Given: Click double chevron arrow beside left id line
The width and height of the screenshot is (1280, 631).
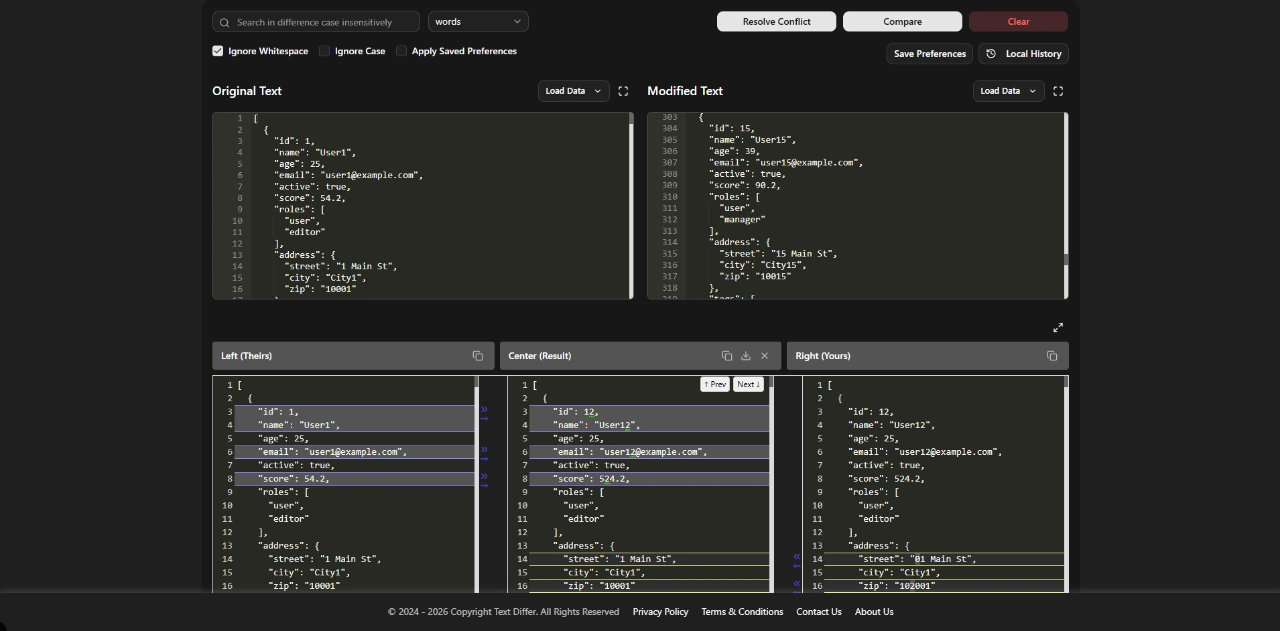Looking at the screenshot, I should (x=484, y=409).
